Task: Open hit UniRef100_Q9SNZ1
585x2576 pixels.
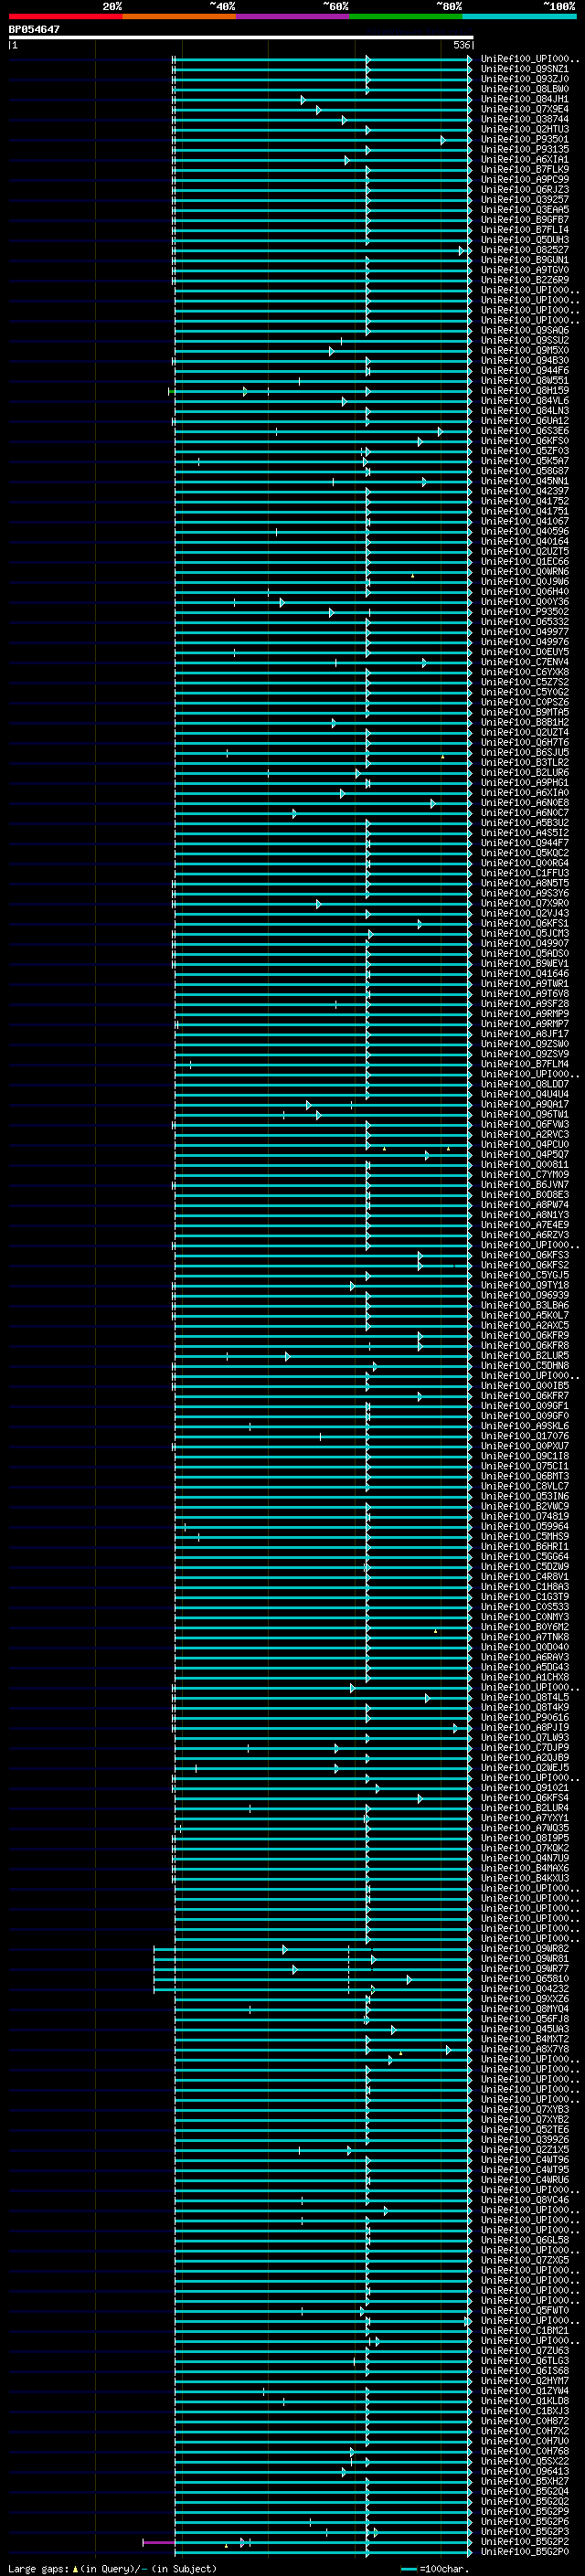Action: pyautogui.click(x=525, y=69)
